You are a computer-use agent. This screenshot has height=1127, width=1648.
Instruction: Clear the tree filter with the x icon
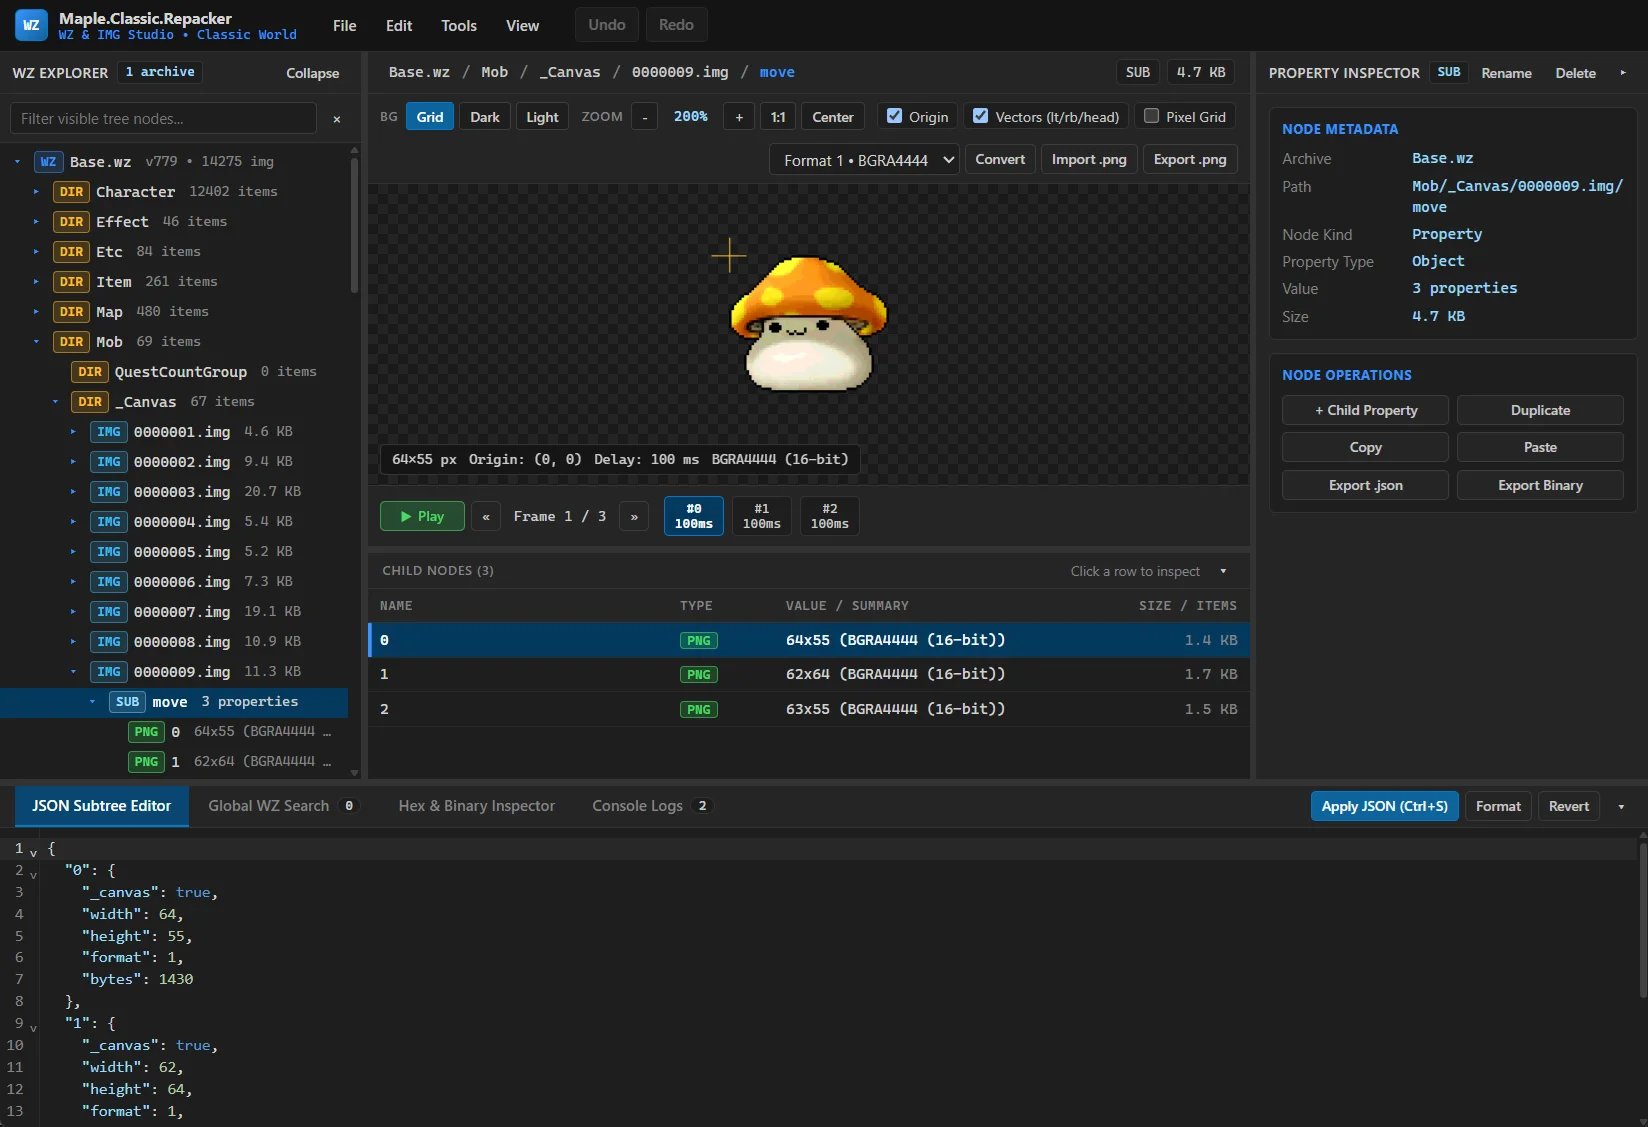coord(337,119)
